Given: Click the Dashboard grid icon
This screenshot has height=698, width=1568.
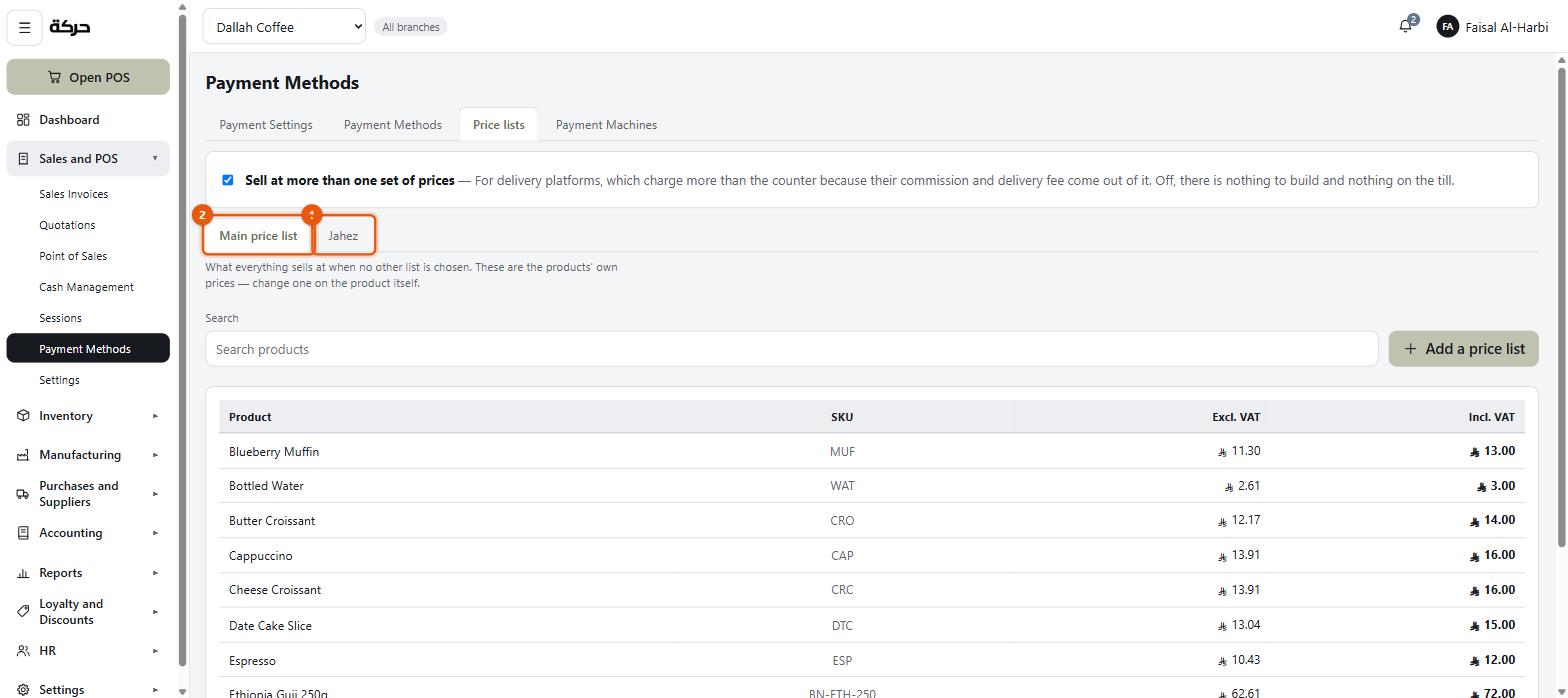Looking at the screenshot, I should point(23,120).
